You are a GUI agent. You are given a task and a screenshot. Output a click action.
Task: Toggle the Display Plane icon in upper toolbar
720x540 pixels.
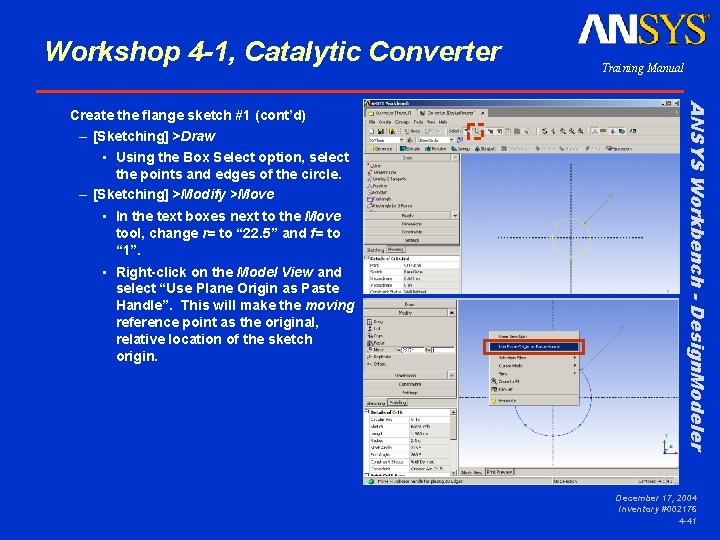pos(595,131)
